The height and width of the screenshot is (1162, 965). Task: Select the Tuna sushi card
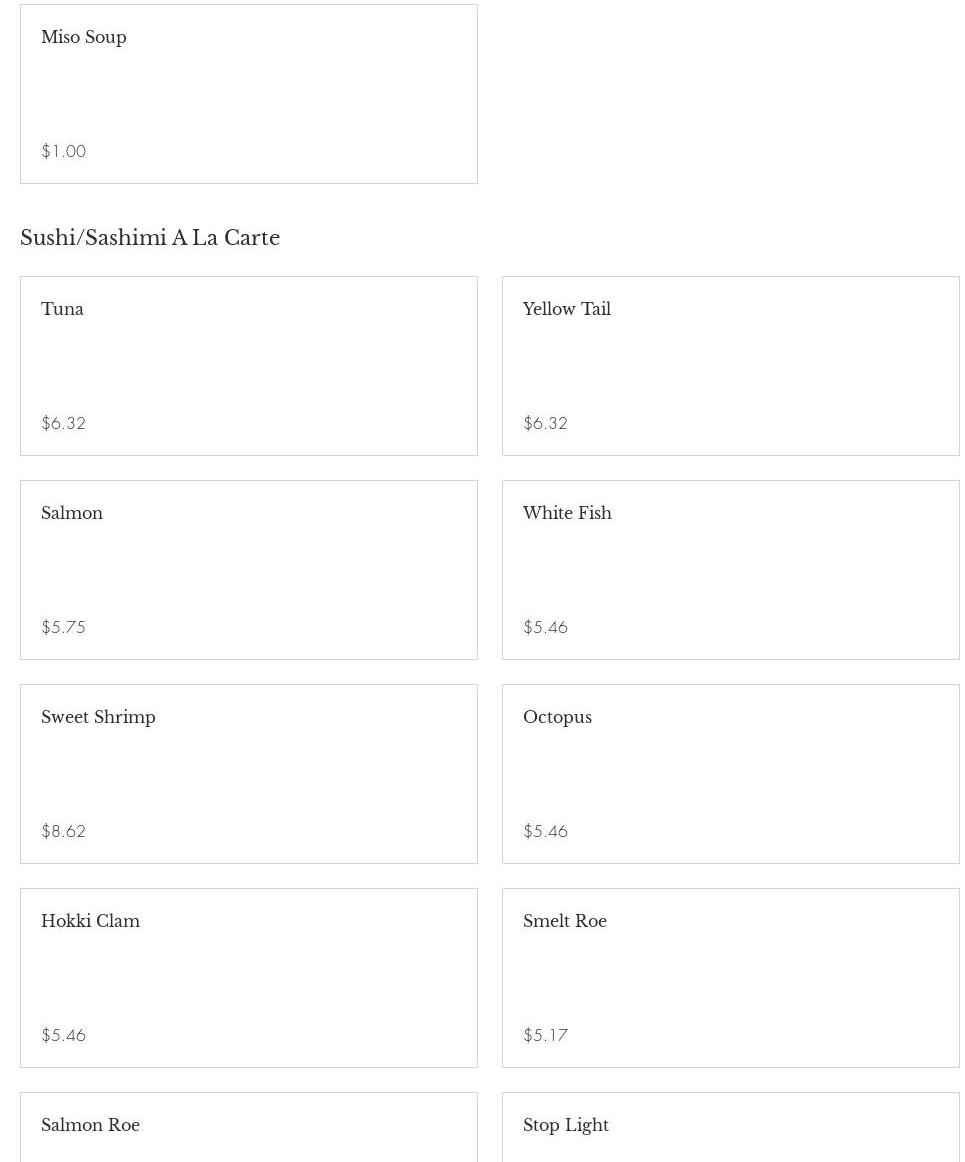point(248,366)
